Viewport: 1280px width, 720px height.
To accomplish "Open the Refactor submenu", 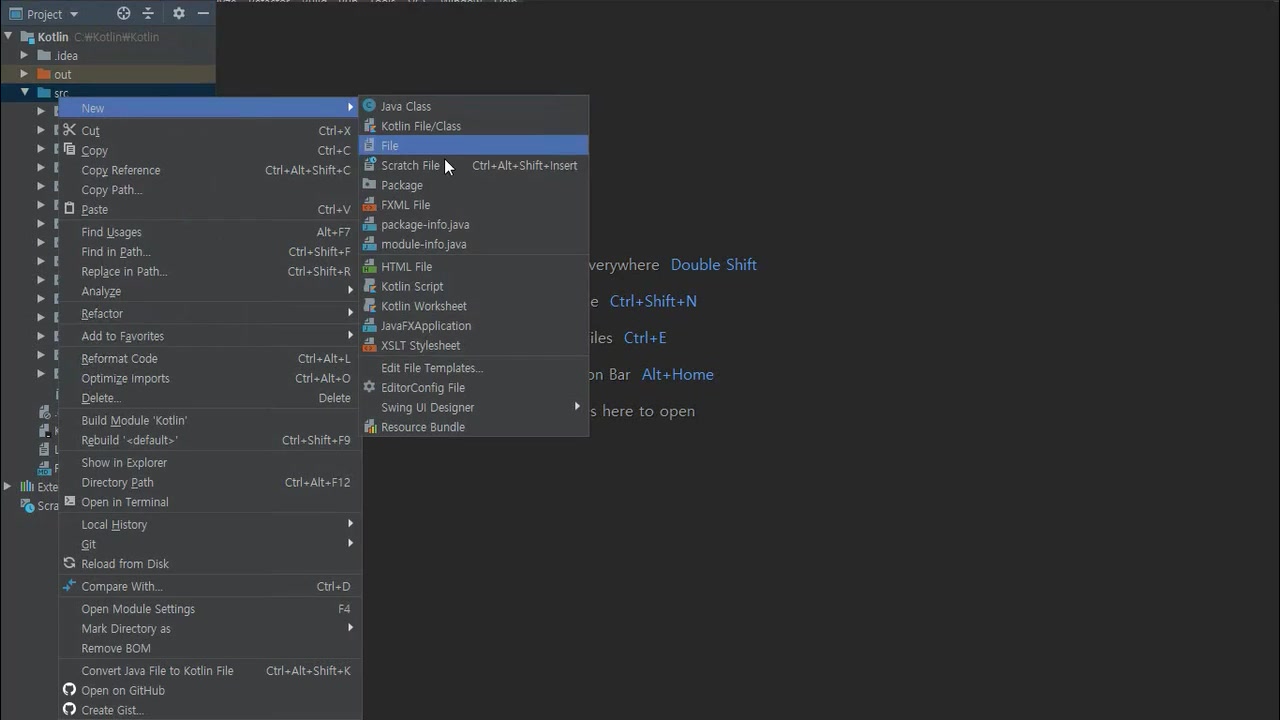I will (x=102, y=314).
